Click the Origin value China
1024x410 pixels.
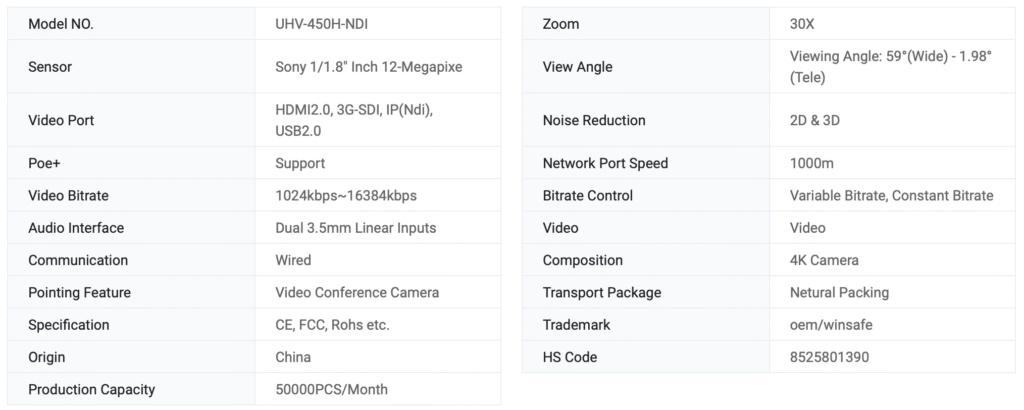coord(293,357)
